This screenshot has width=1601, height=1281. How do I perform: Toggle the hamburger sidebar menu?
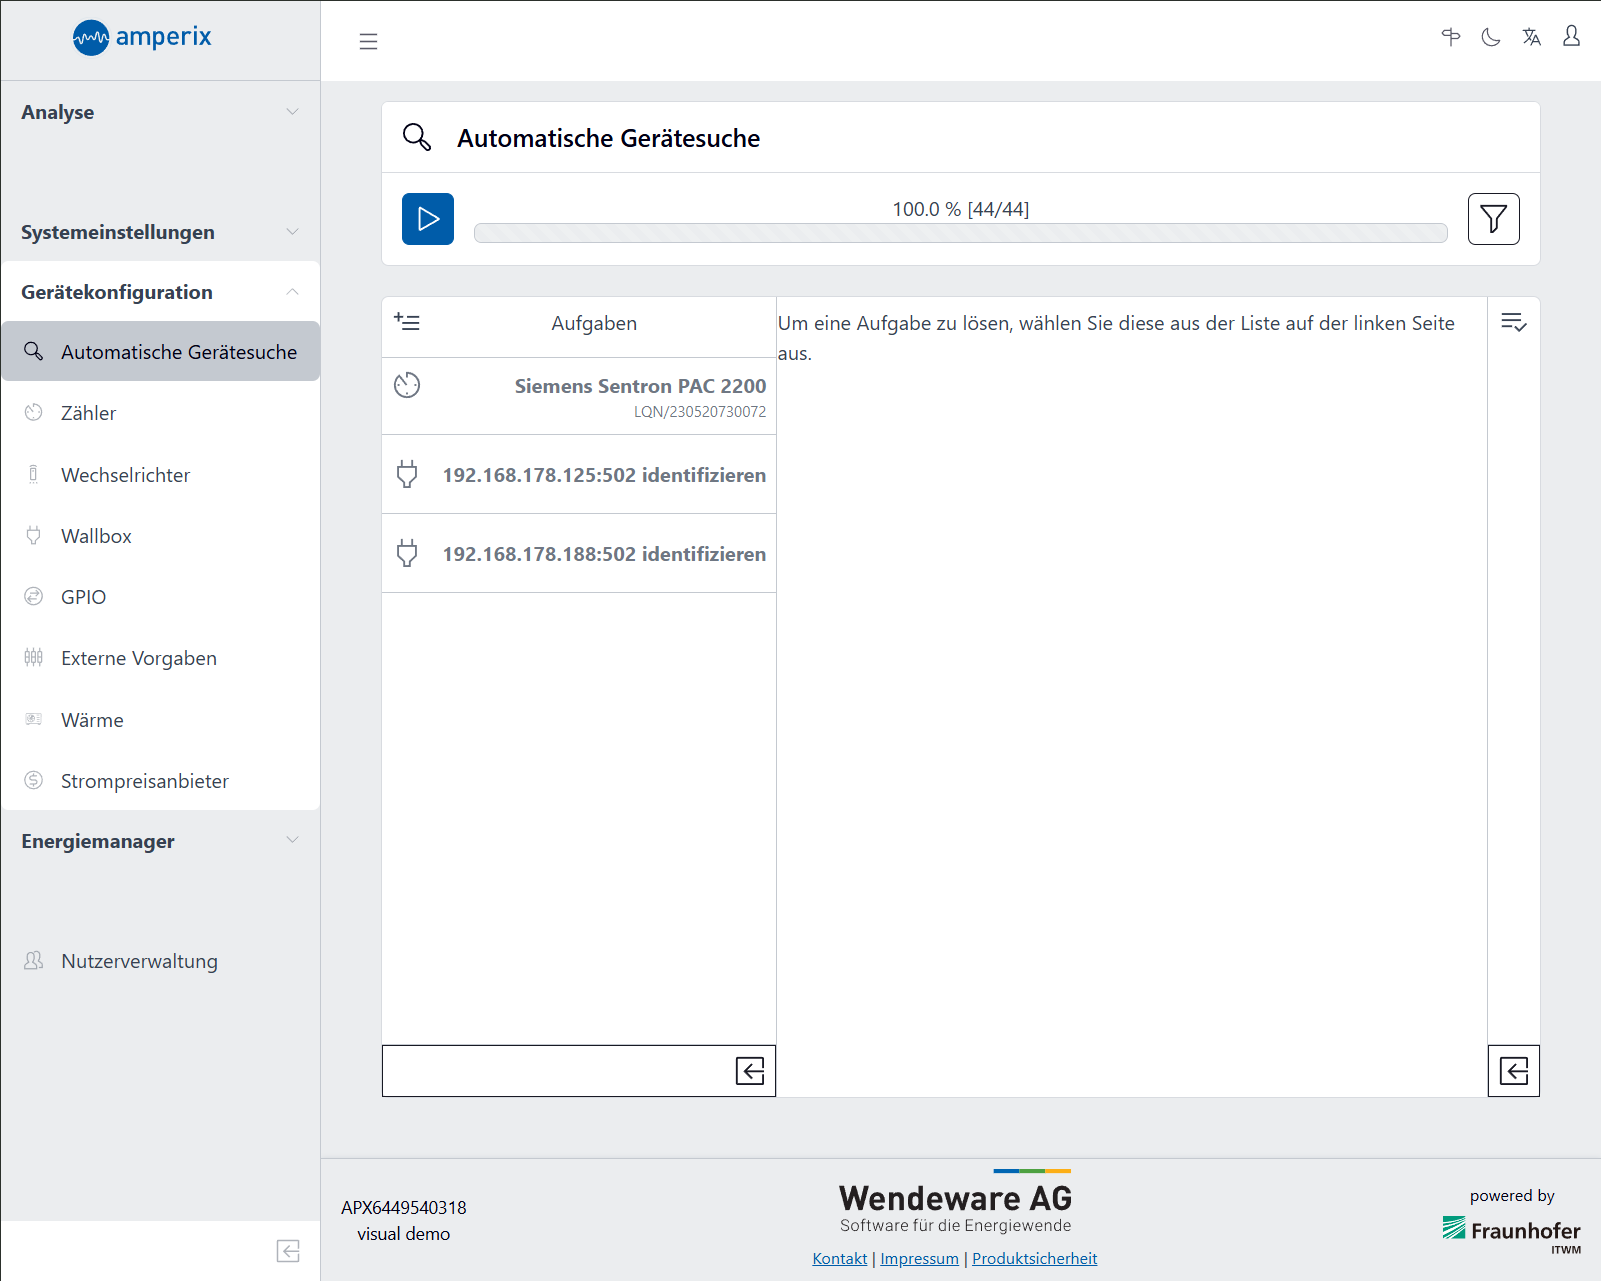click(x=368, y=41)
